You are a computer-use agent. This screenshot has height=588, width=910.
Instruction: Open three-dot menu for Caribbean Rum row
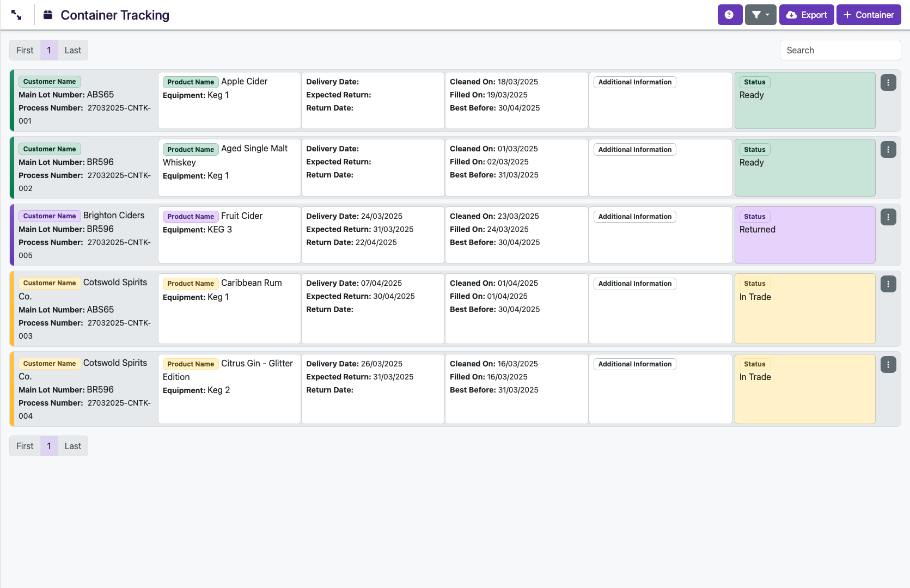pyautogui.click(x=888, y=284)
